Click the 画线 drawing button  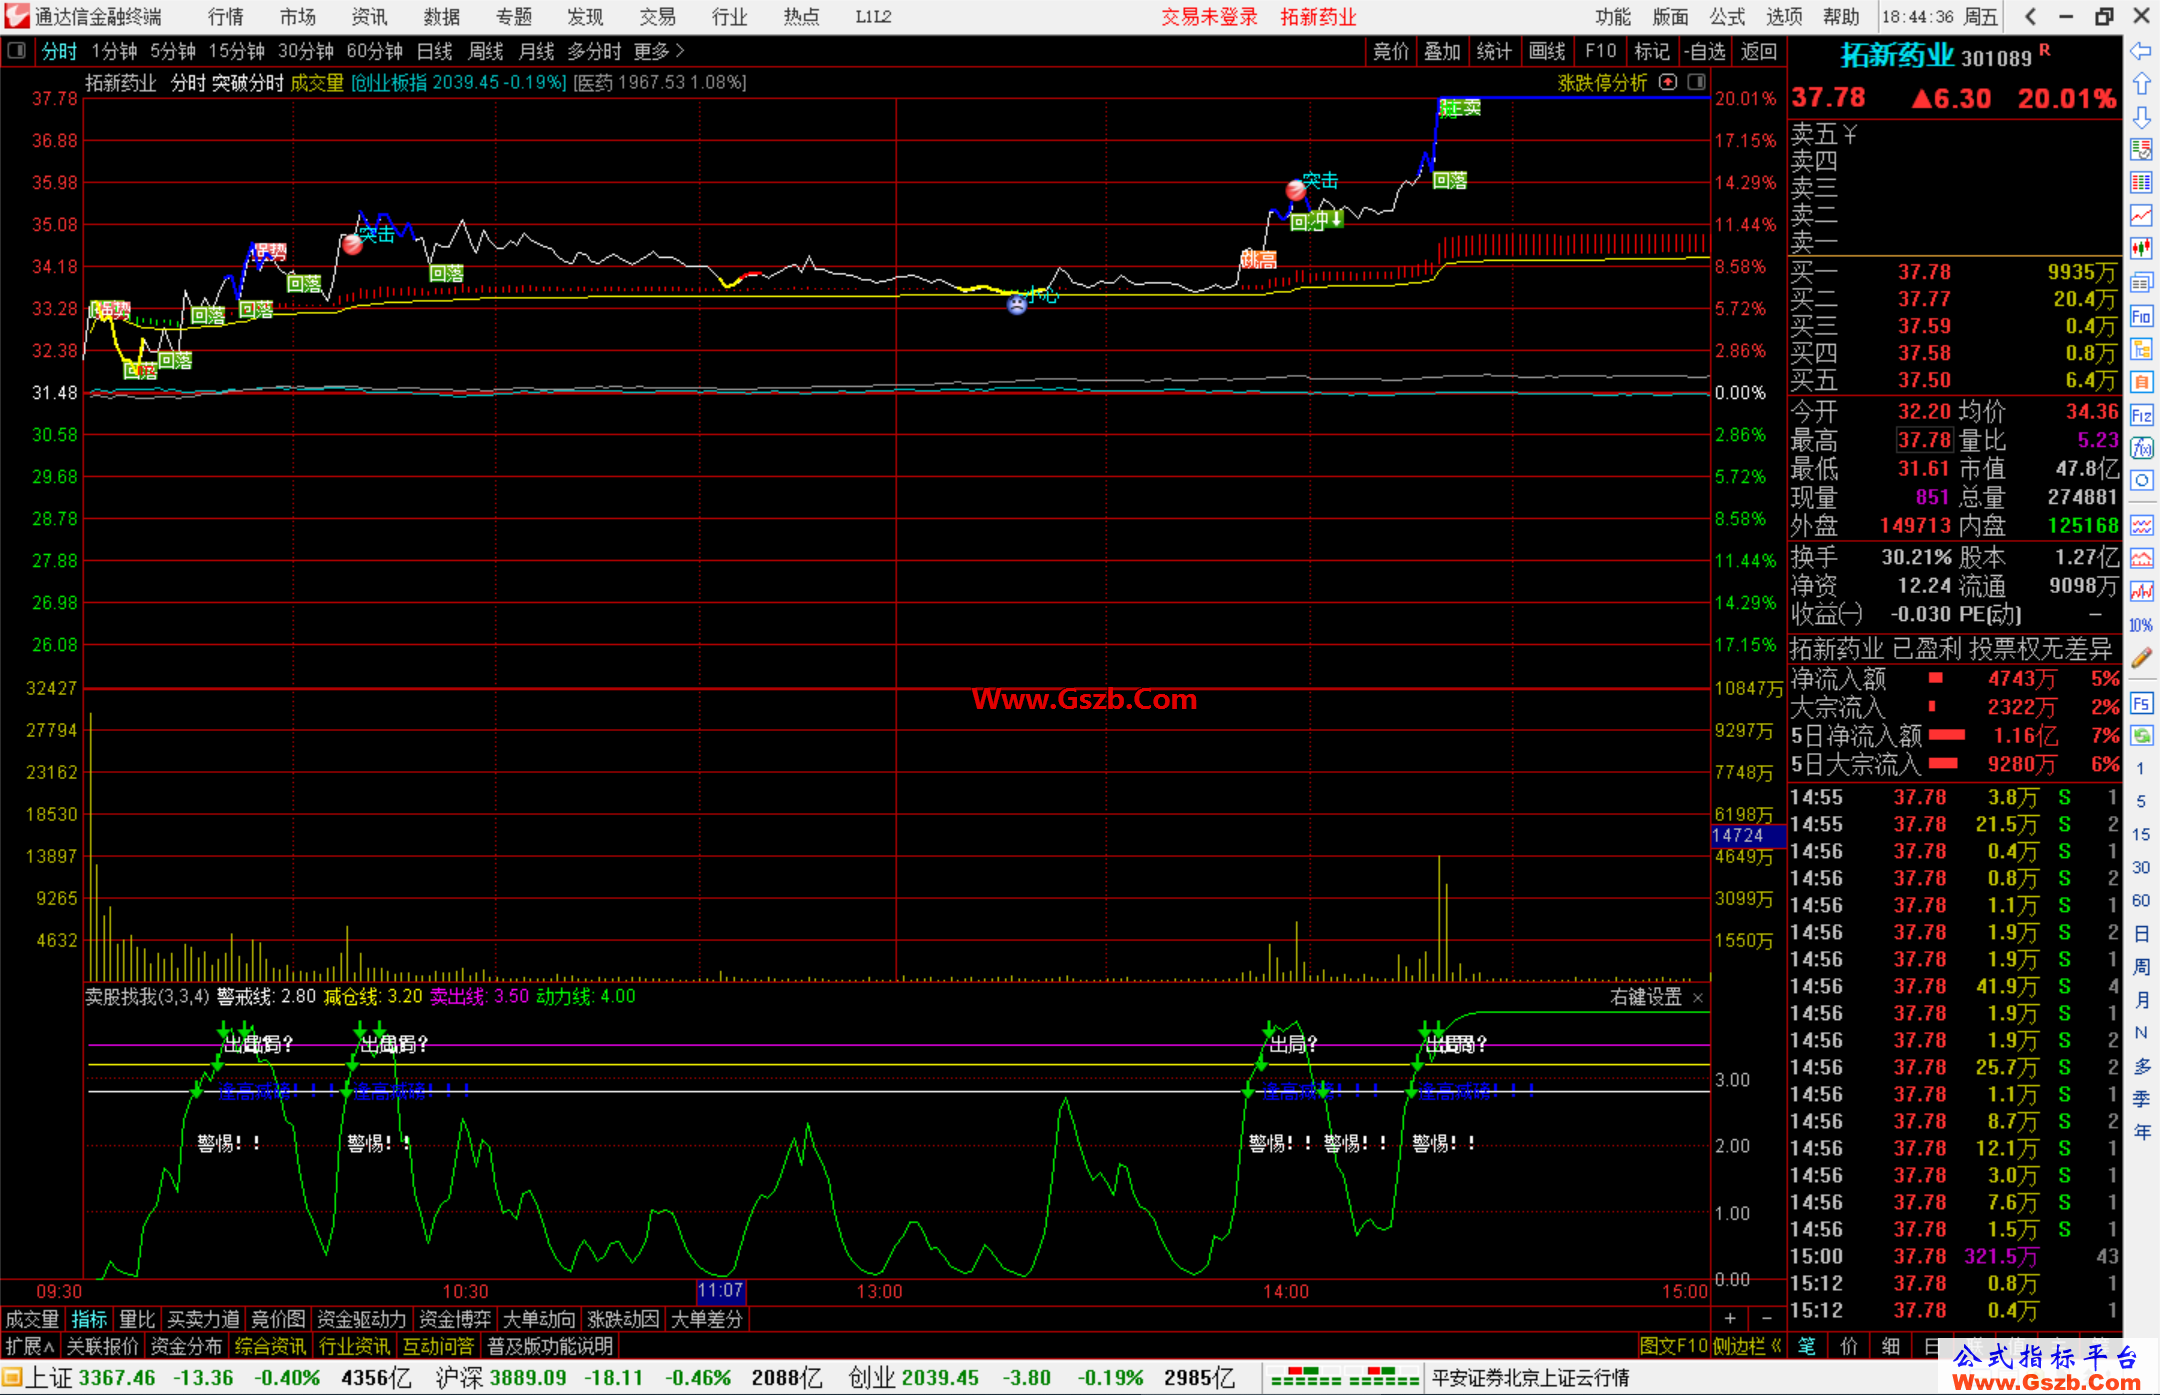point(1547,51)
